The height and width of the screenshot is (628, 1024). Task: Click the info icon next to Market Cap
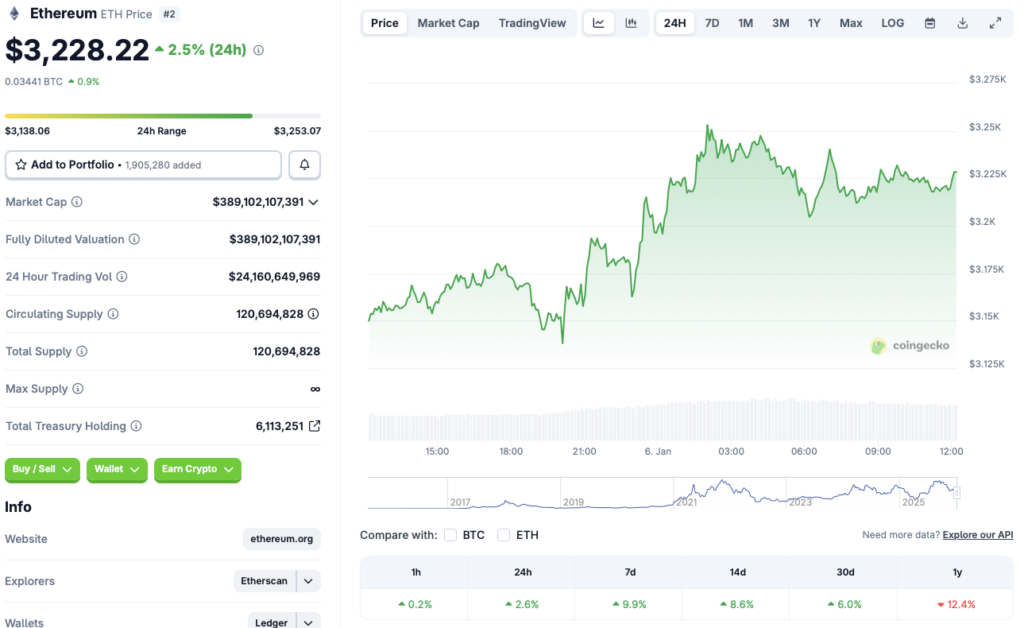click(x=75, y=201)
